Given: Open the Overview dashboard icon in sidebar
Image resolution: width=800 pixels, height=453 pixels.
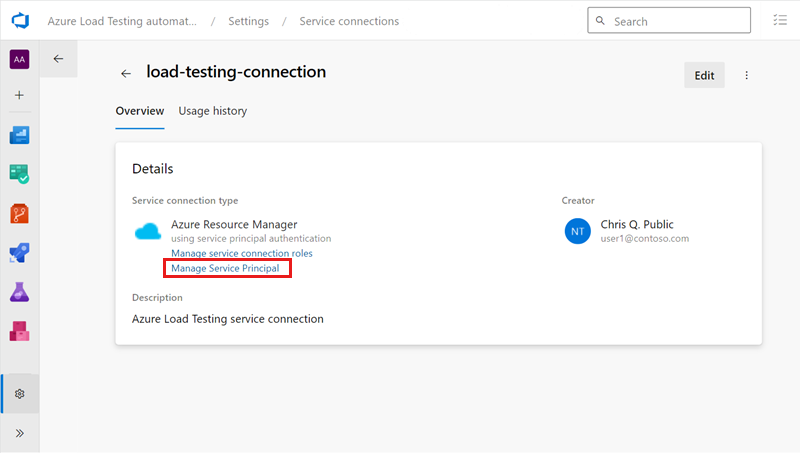Looking at the screenshot, I should click(19, 135).
